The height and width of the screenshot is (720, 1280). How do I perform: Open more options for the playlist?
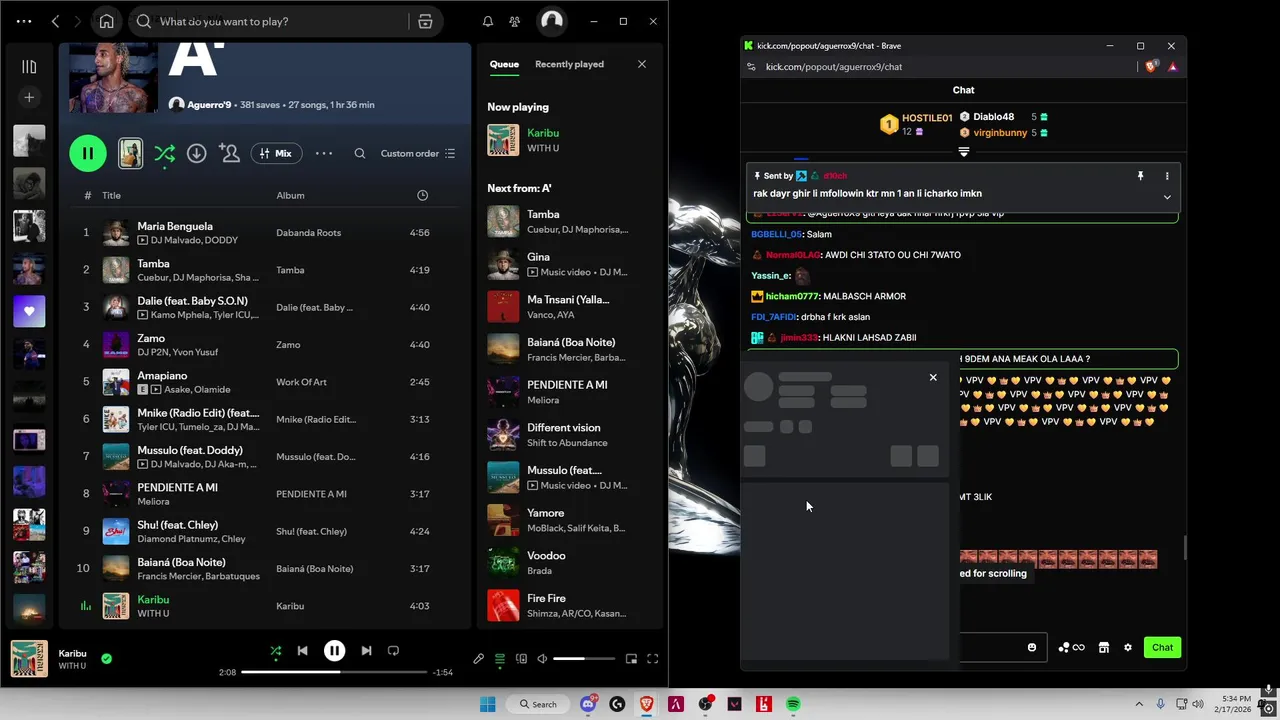pyautogui.click(x=324, y=153)
